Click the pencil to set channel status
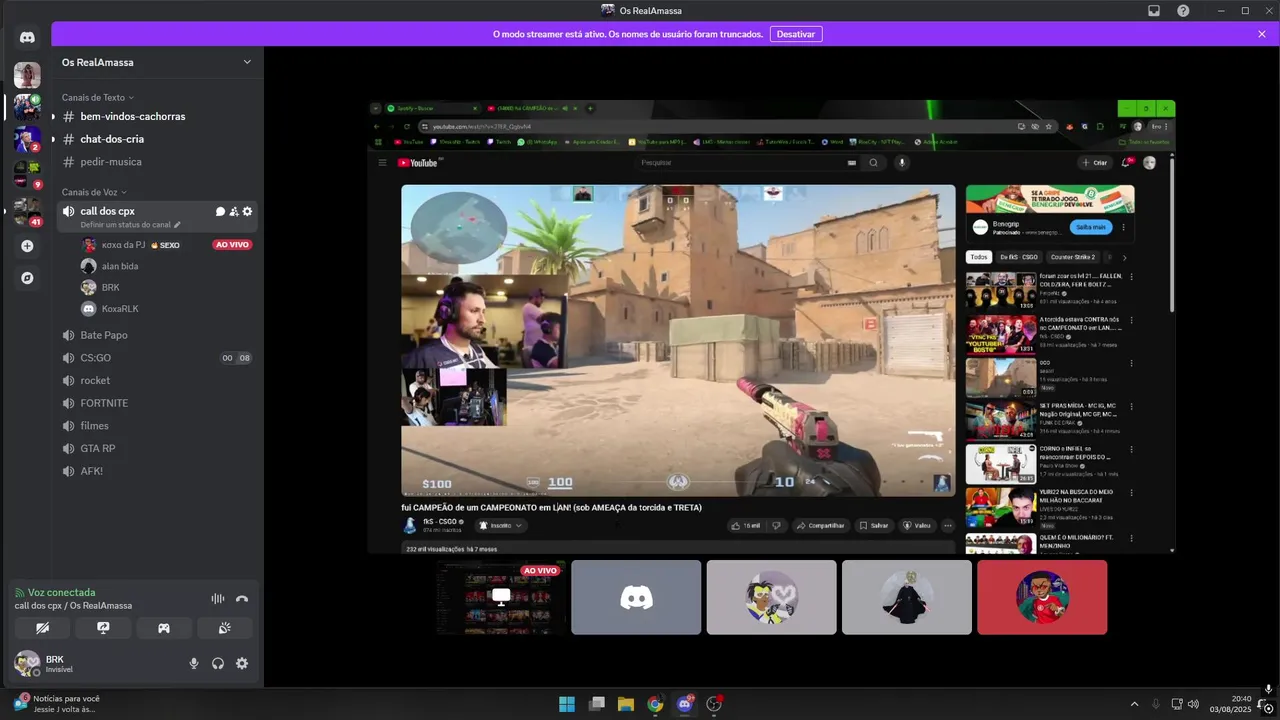 178,225
